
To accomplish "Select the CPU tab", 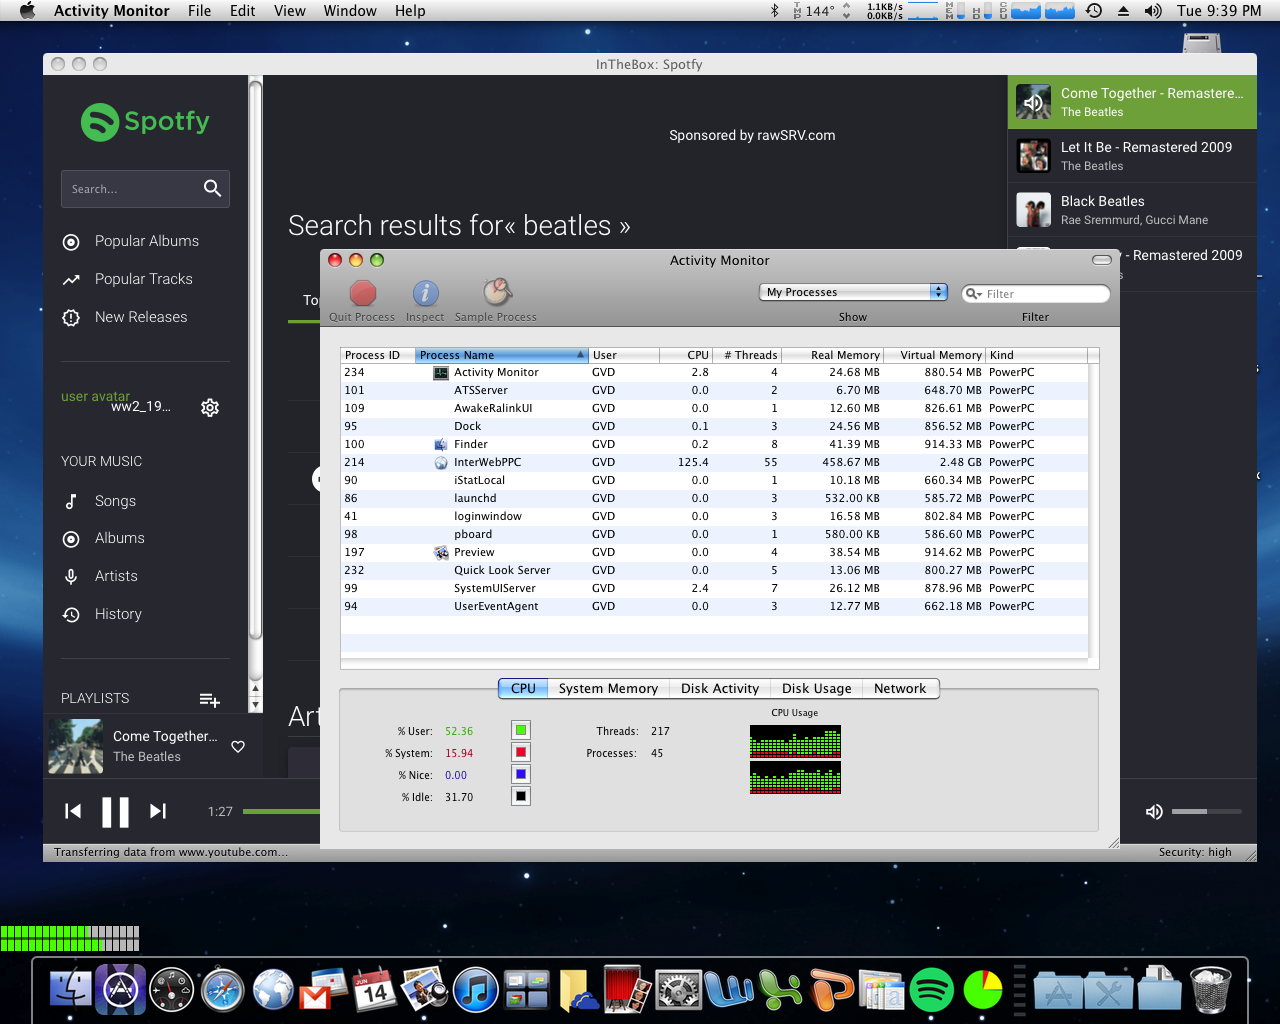I will pyautogui.click(x=523, y=688).
